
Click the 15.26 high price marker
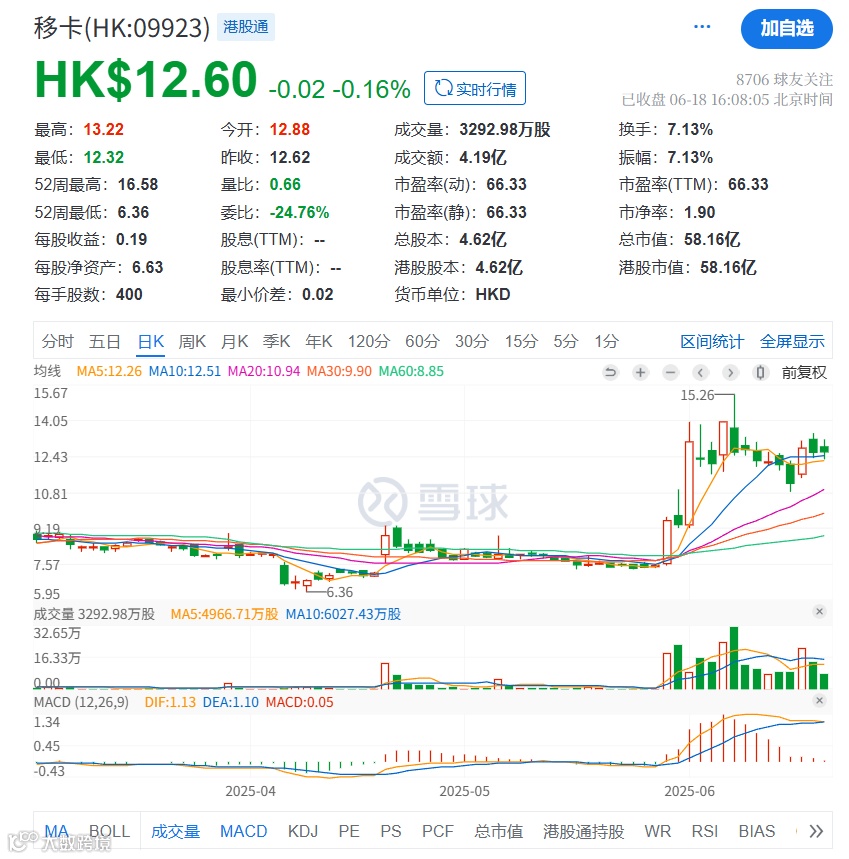pos(697,395)
